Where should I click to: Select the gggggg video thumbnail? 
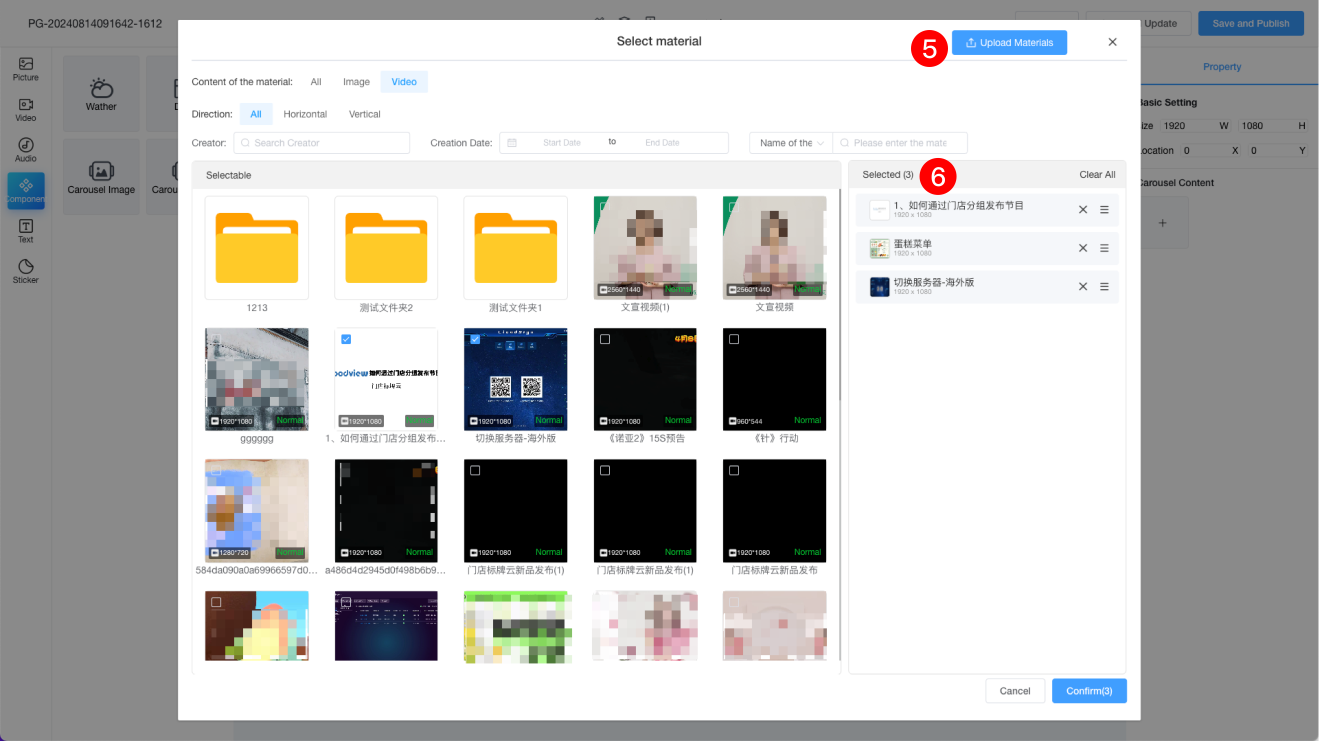pyautogui.click(x=256, y=379)
